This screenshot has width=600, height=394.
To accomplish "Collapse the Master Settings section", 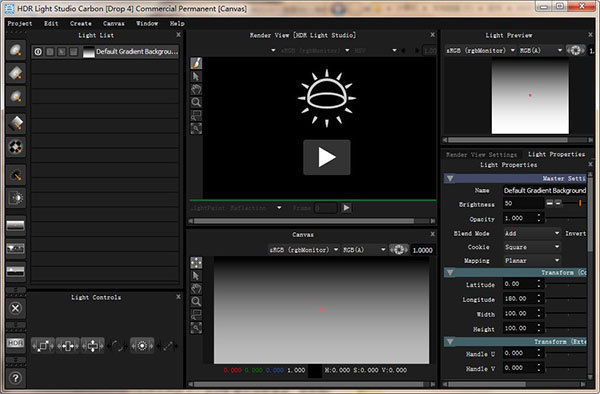I will click(450, 179).
